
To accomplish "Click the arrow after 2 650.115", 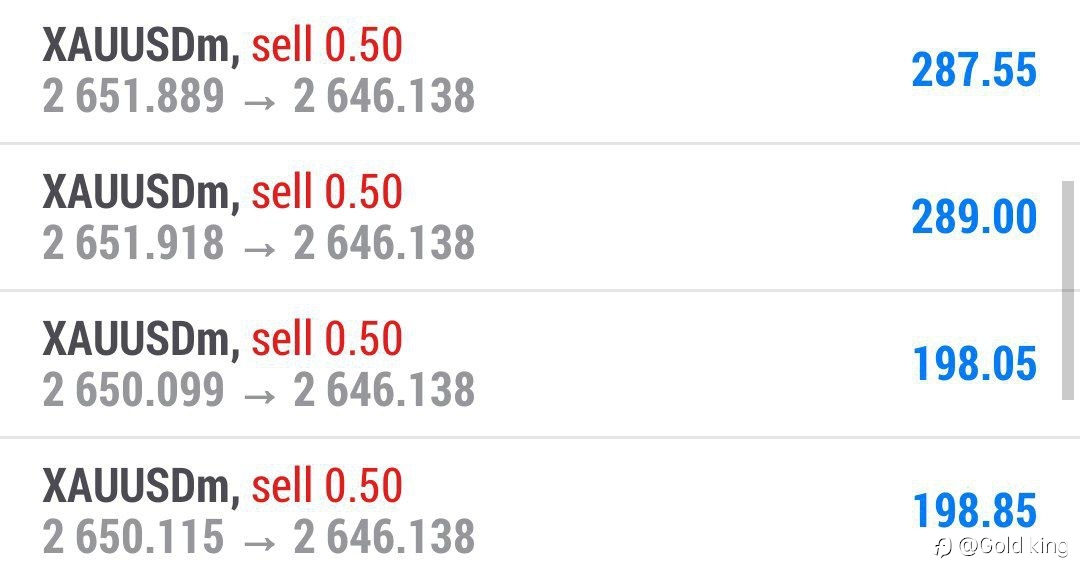I will tap(260, 542).
